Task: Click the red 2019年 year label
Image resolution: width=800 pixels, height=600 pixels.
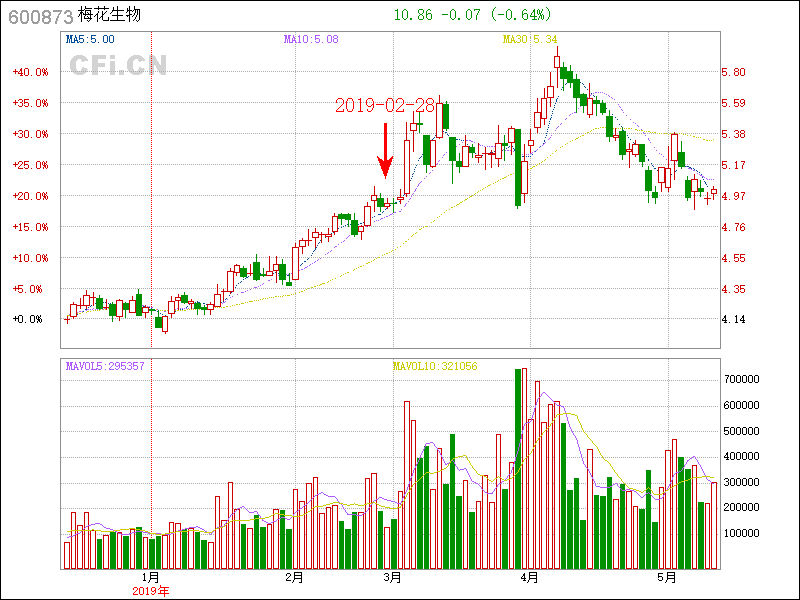Action: (x=151, y=591)
